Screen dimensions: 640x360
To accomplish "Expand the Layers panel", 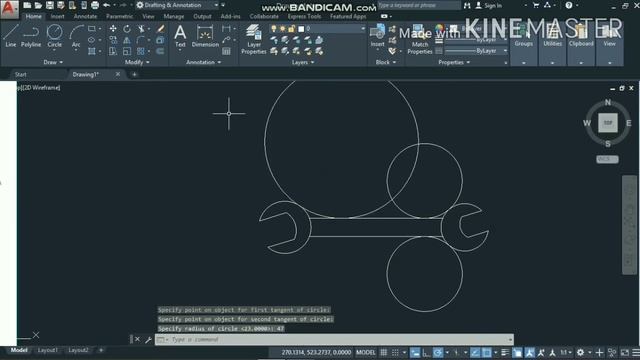I will (303, 62).
